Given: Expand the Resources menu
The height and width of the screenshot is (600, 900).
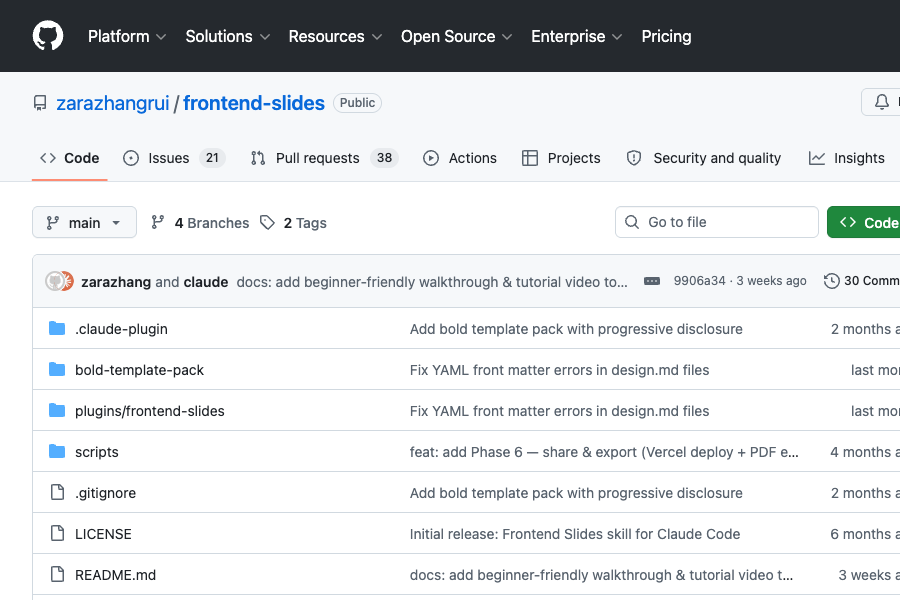Looking at the screenshot, I should [x=335, y=36].
